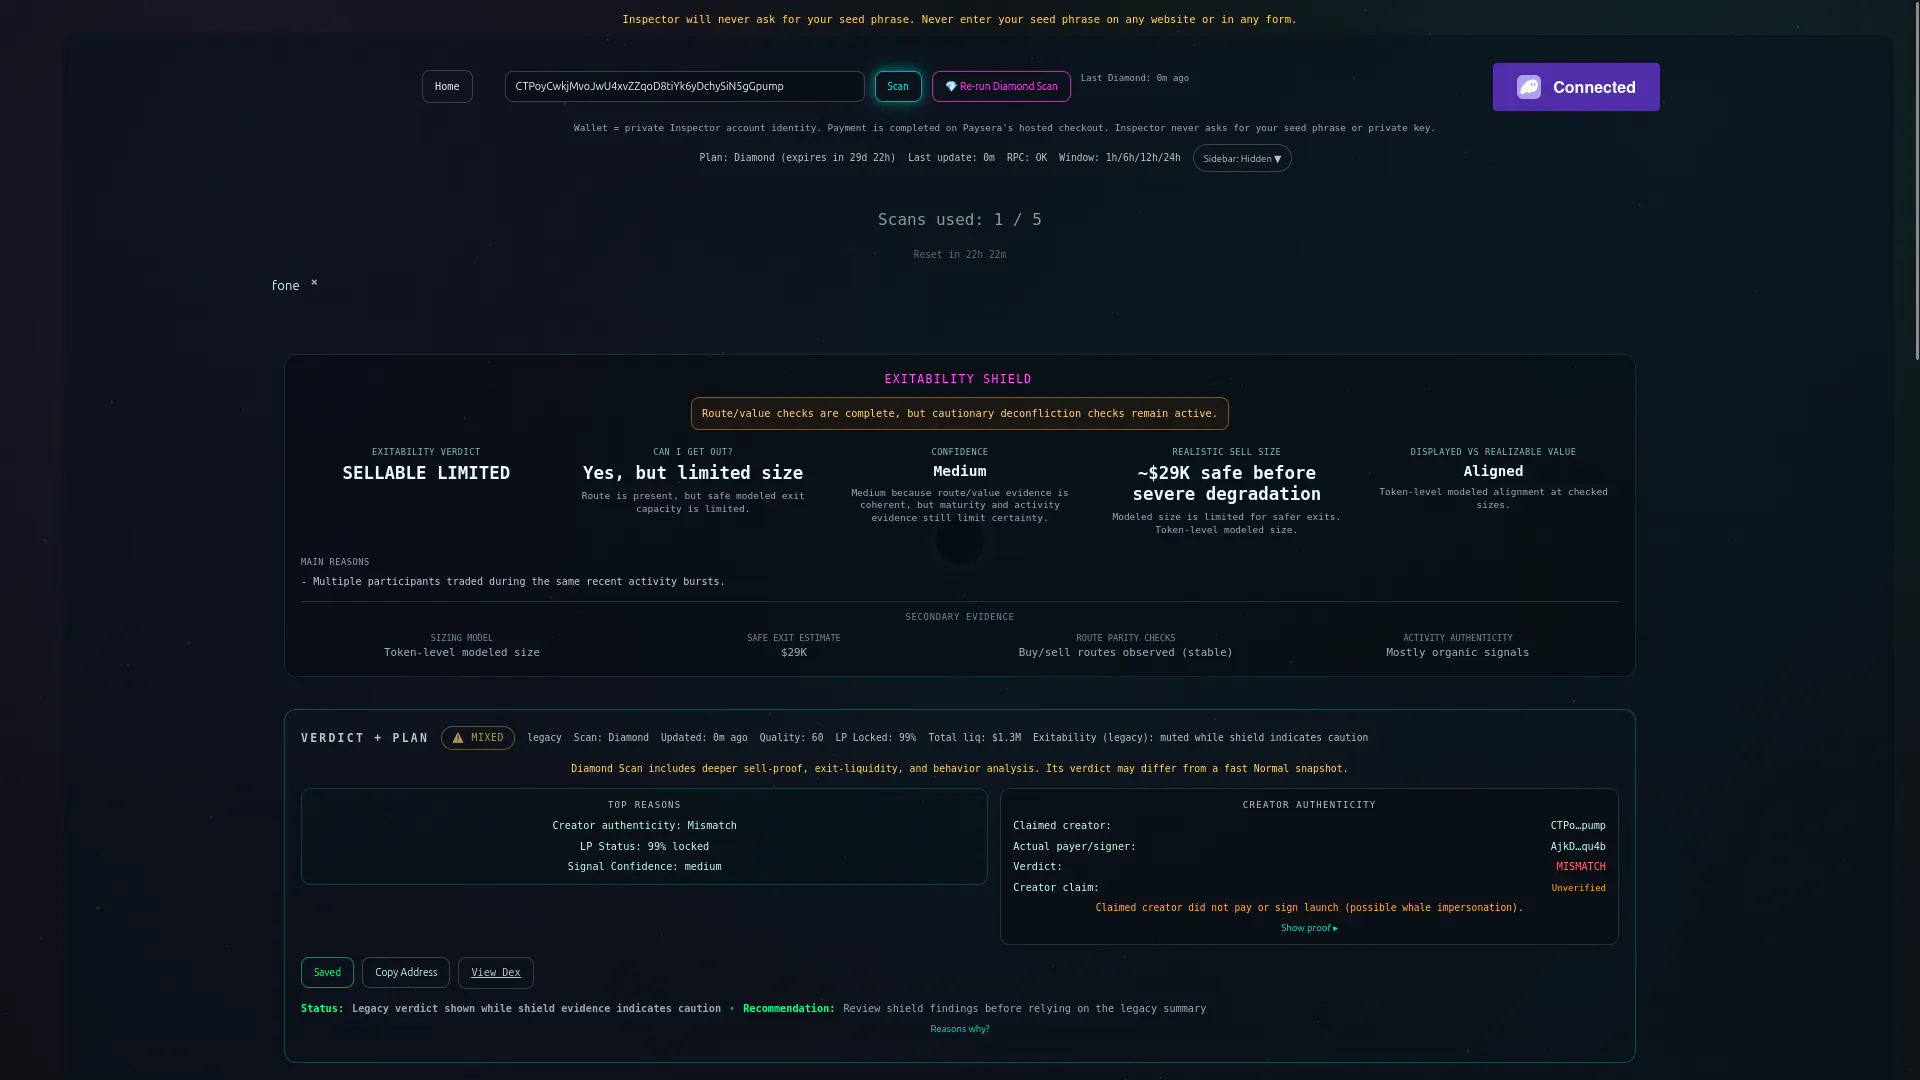
Task: Re-run Diamond Scan
Action: 1001,86
